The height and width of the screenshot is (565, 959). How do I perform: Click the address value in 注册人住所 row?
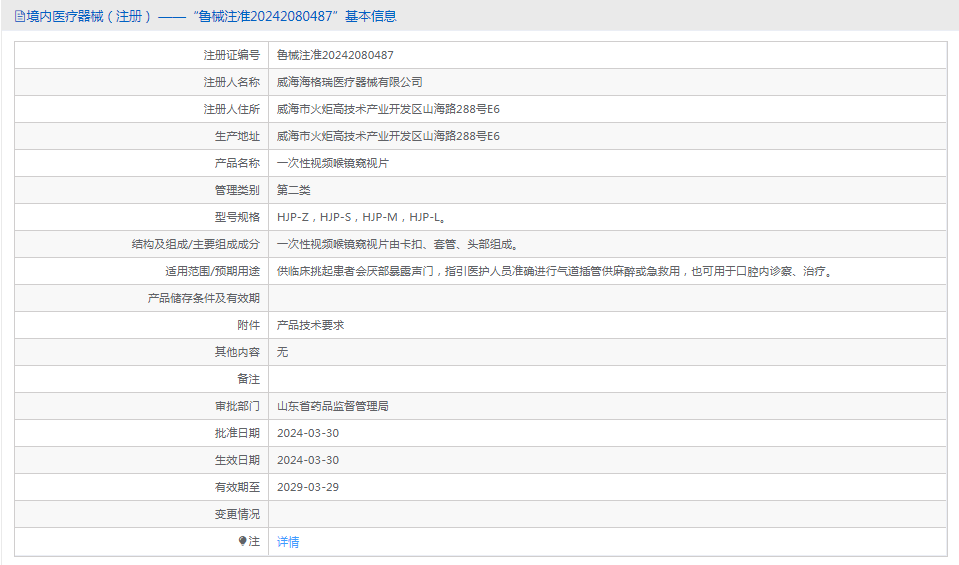pos(388,109)
